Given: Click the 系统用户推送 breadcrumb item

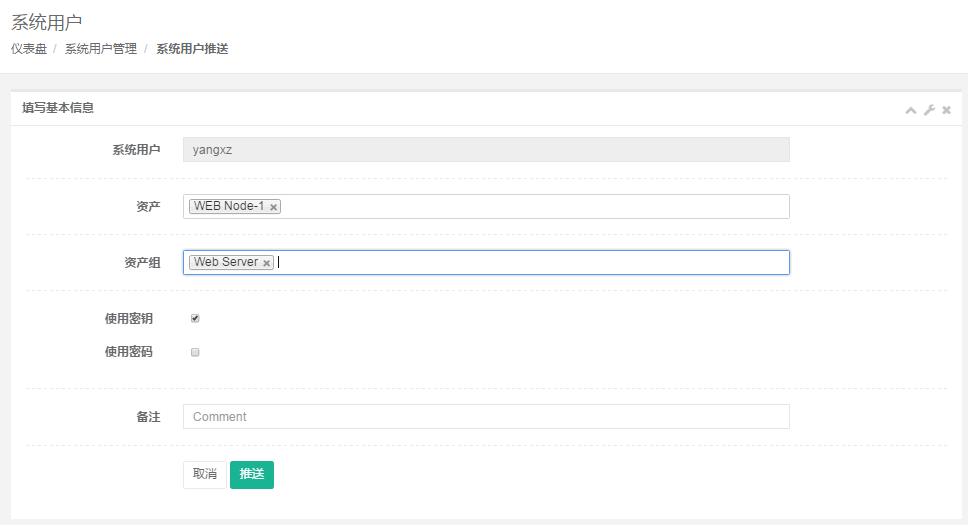Looking at the screenshot, I should click(192, 49).
